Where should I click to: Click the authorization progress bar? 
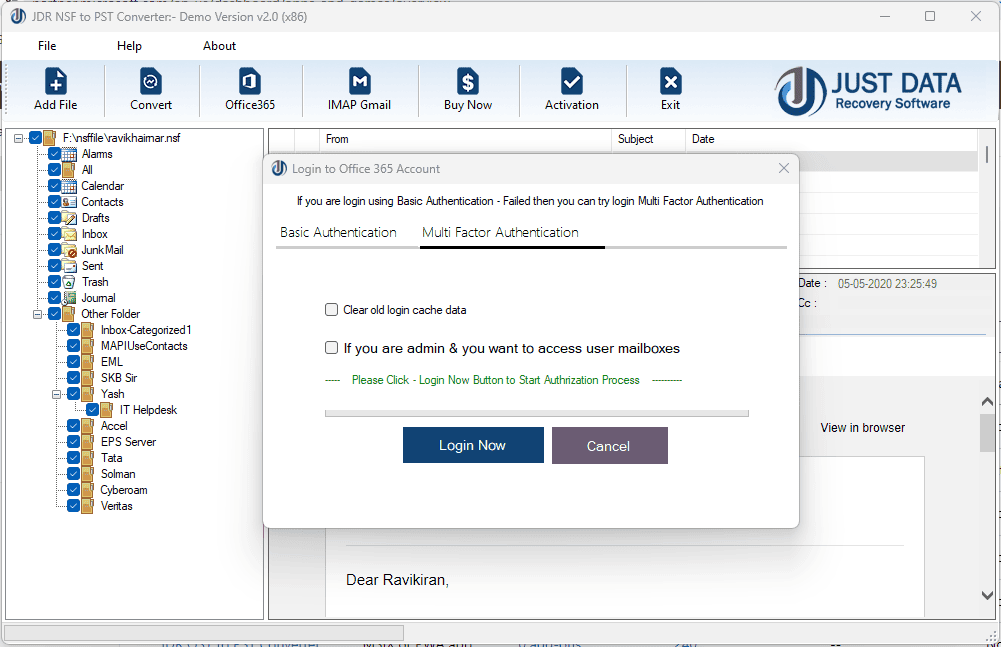[x=536, y=412]
